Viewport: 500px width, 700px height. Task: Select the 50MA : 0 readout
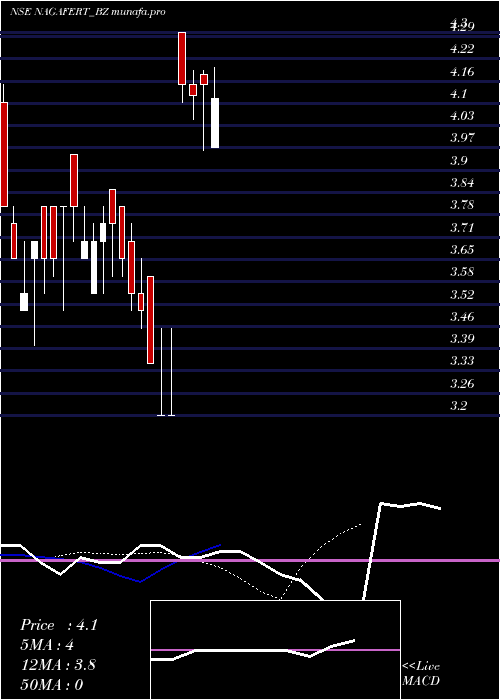tap(52, 684)
